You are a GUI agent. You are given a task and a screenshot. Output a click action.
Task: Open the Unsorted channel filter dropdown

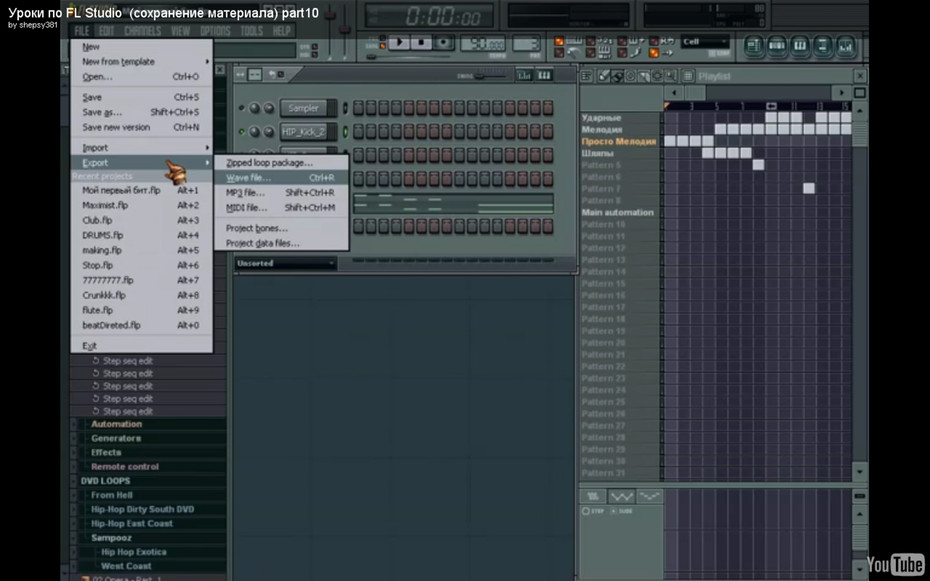pyautogui.click(x=285, y=263)
